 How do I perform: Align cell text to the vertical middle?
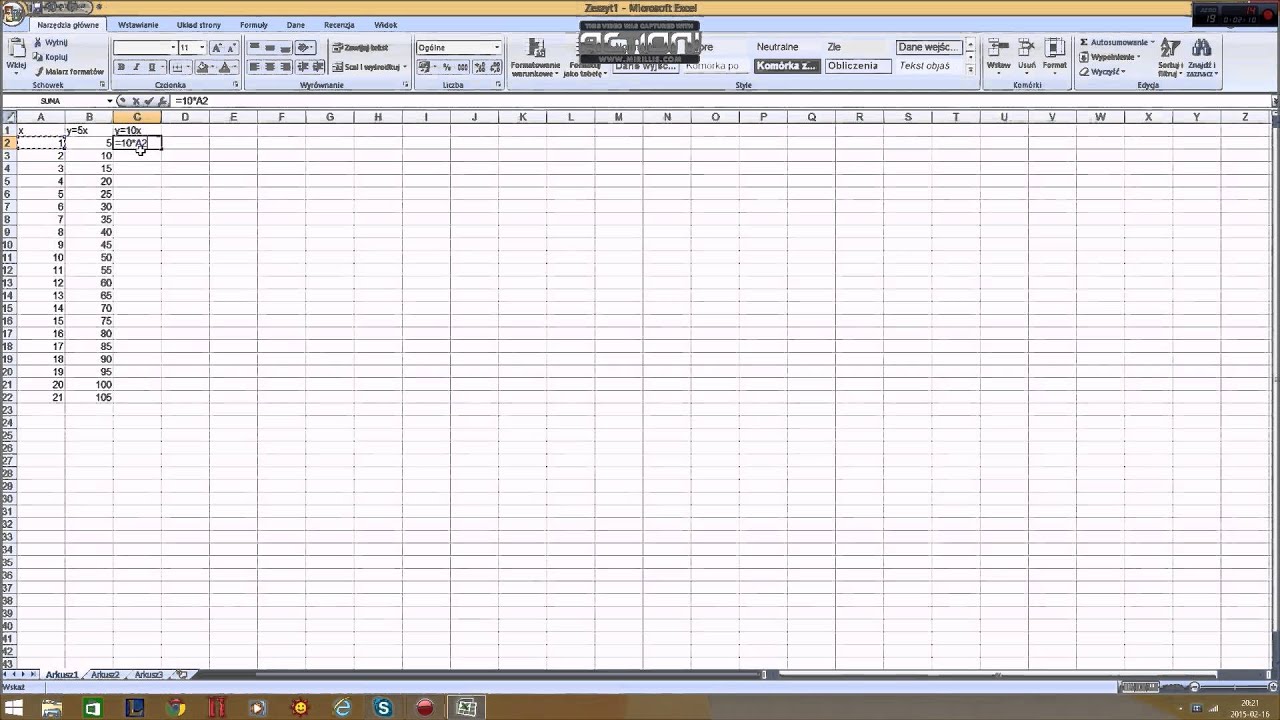pos(270,47)
